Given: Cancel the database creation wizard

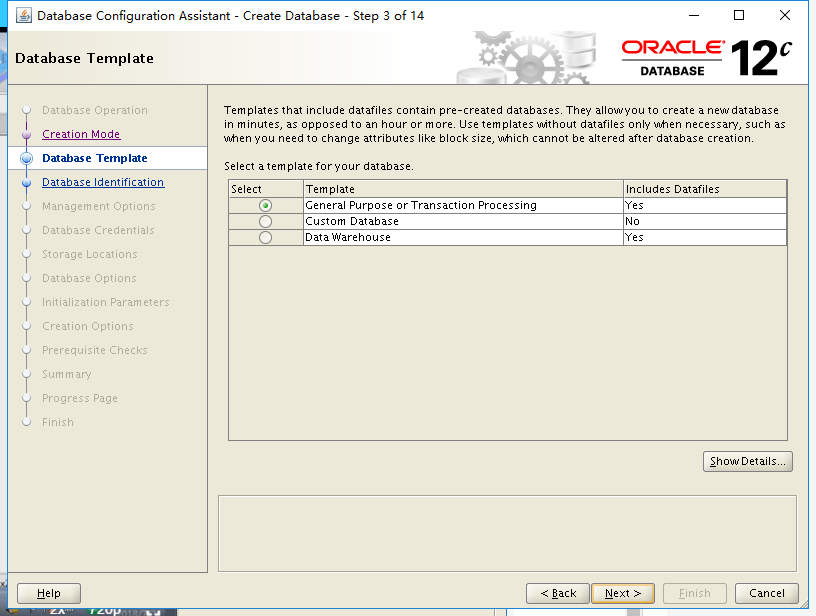Looking at the screenshot, I should pos(766,593).
